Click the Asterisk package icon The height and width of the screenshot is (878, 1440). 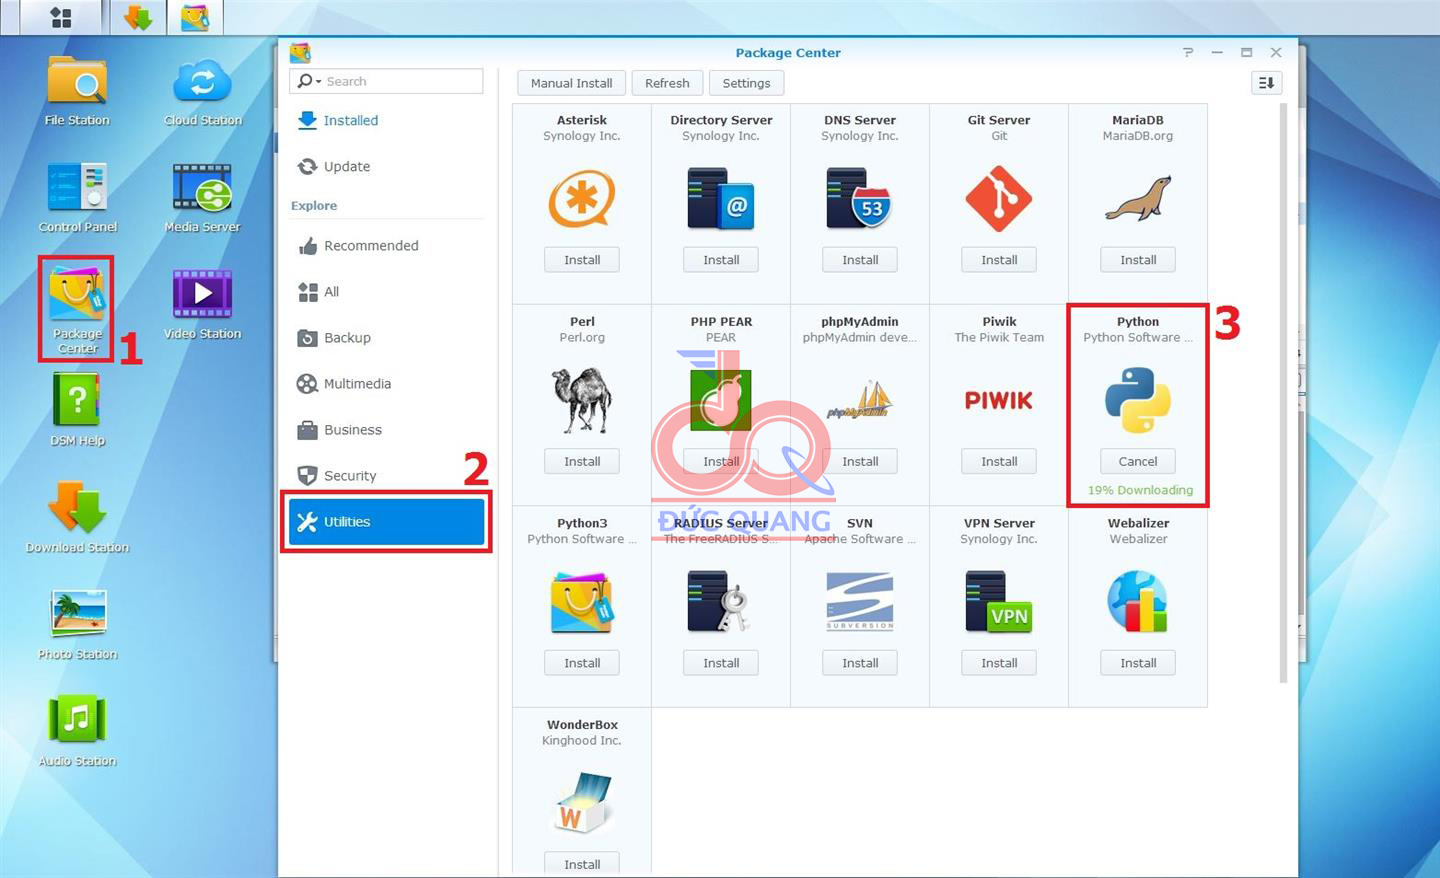click(x=582, y=198)
